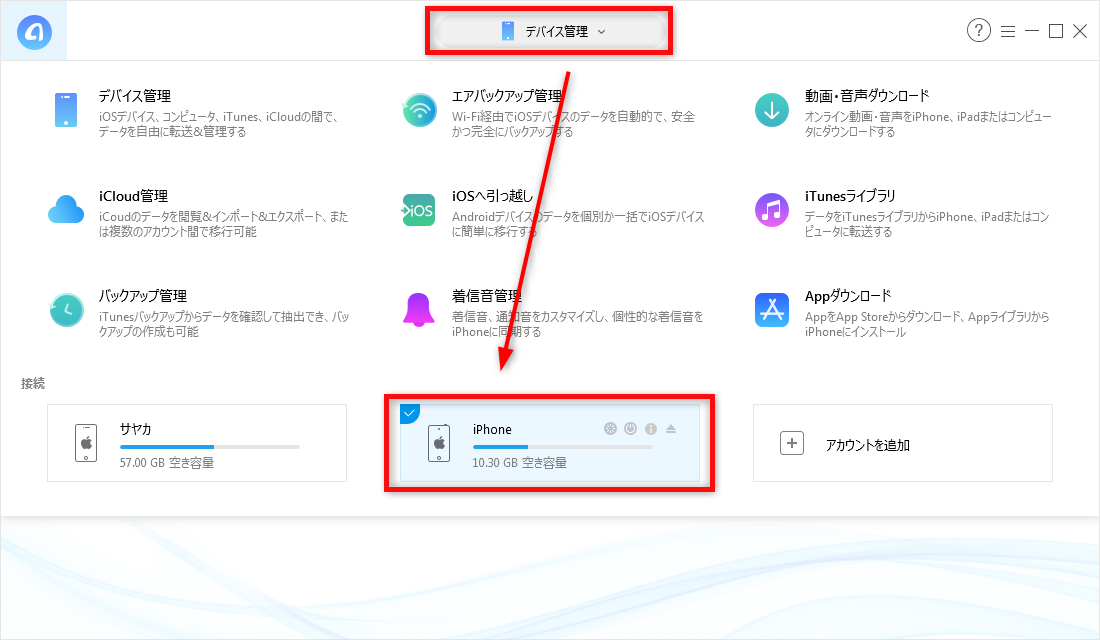This screenshot has width=1100, height=640.
Task: Click the plus icon to add account
Action: point(792,443)
